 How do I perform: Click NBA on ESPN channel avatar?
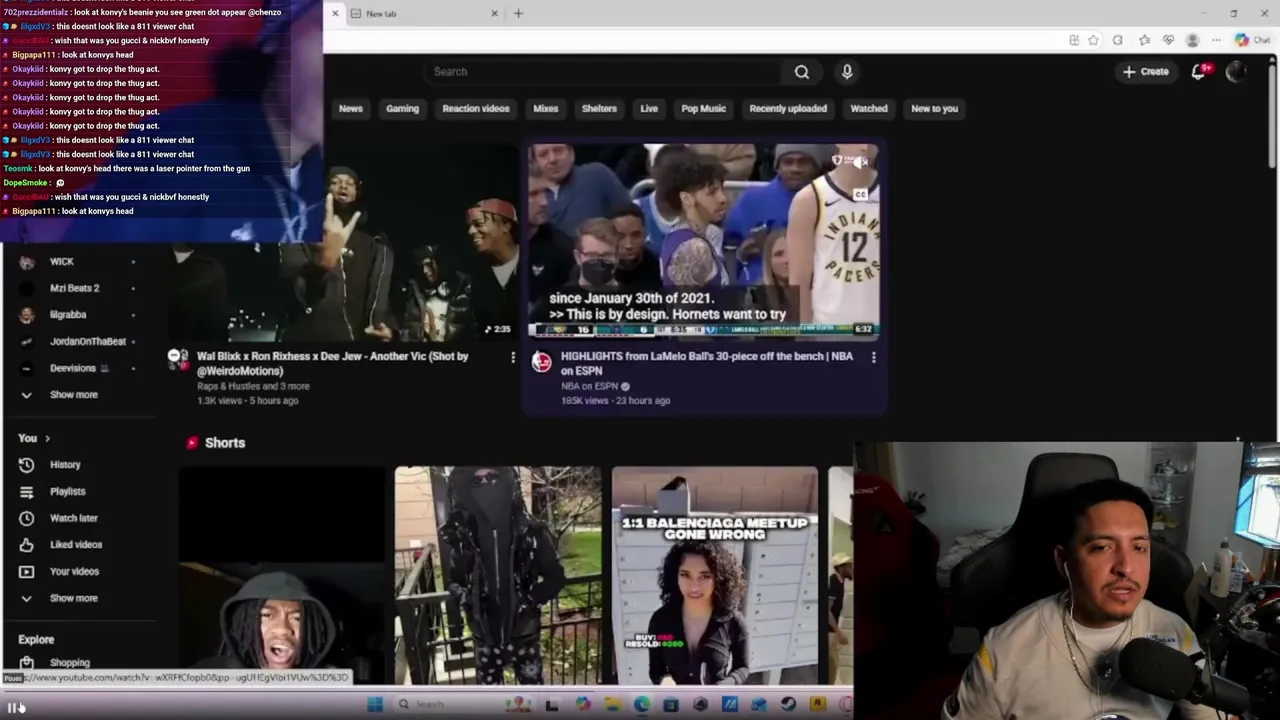coord(541,362)
